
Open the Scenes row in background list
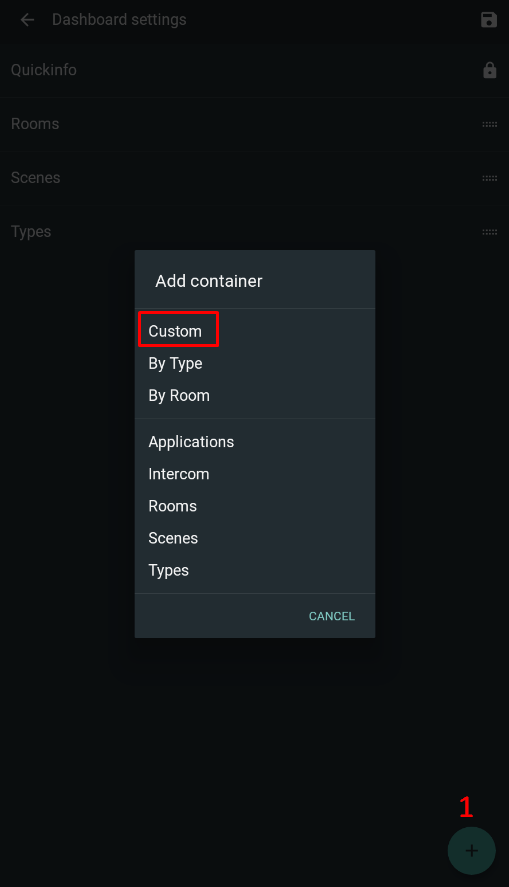point(254,178)
